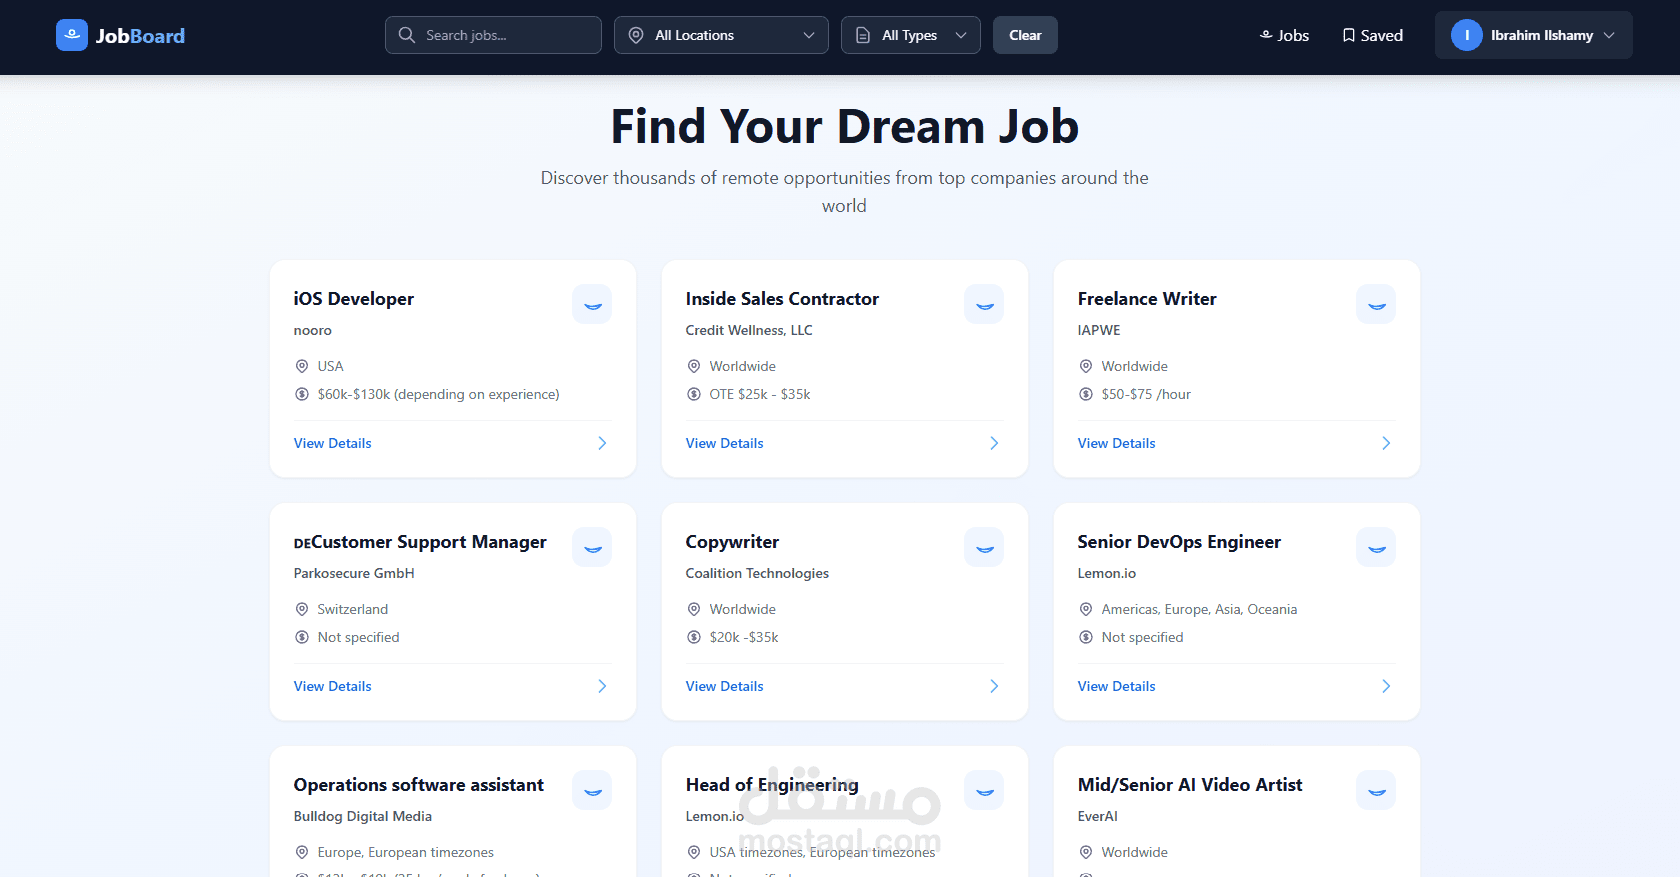Click the location pin icon beside USA
Screen dimensions: 1680x877
tap(301, 366)
